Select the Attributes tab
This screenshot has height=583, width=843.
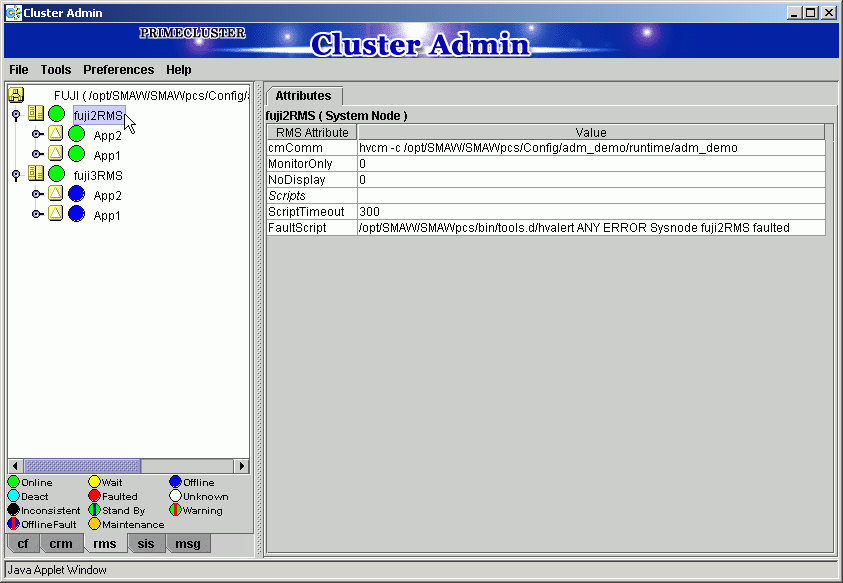pyautogui.click(x=303, y=96)
